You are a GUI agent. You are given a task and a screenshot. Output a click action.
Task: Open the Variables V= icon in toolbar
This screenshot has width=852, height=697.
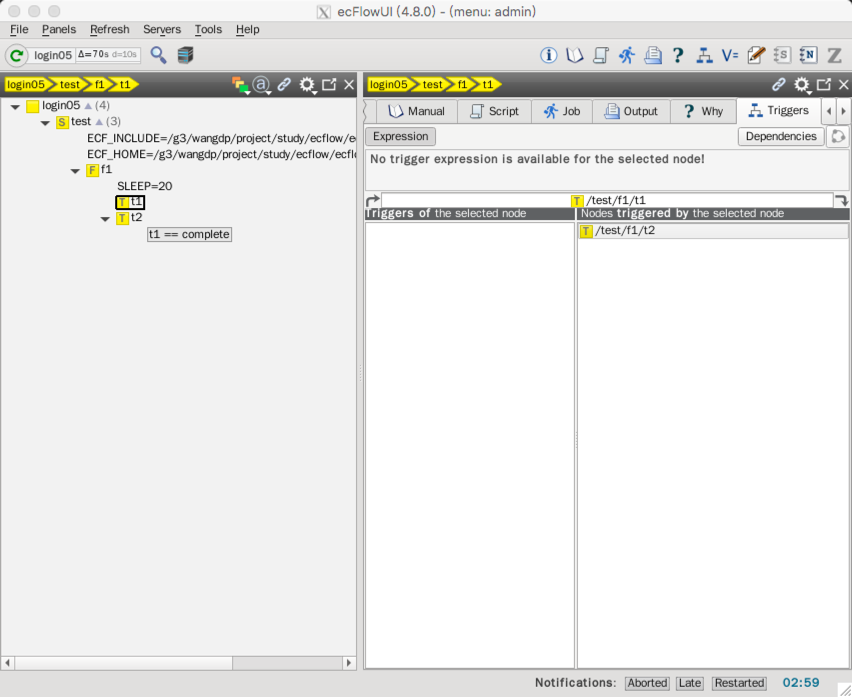[x=730, y=55]
